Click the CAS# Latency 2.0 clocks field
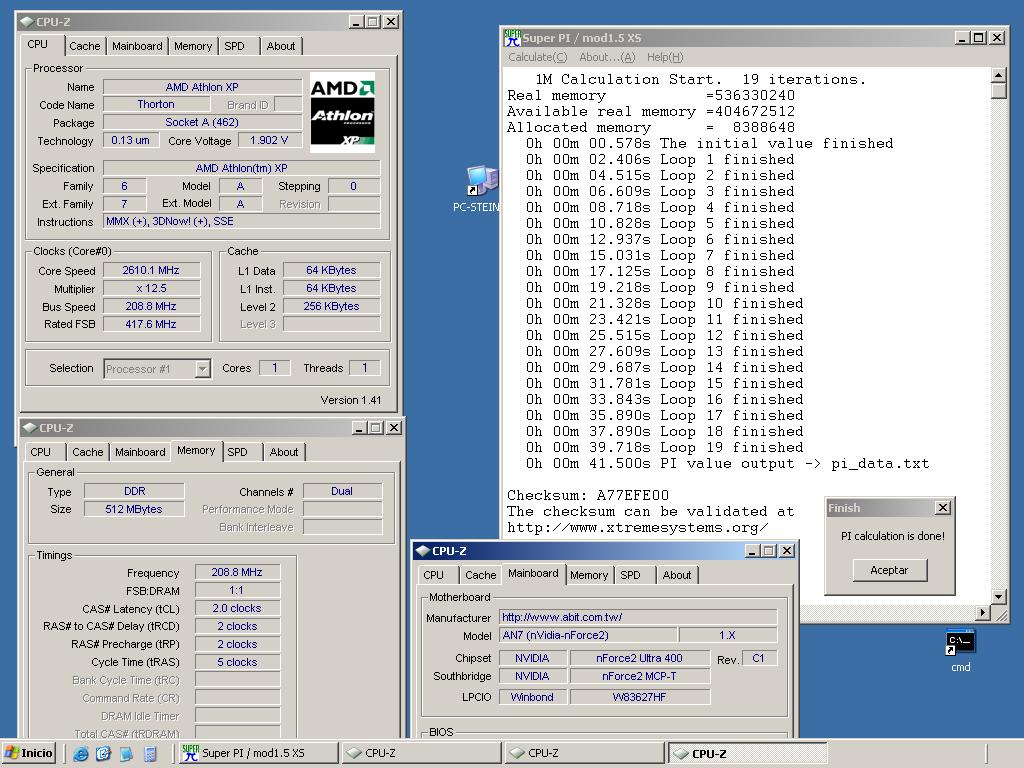This screenshot has height=768, width=1024. point(237,608)
